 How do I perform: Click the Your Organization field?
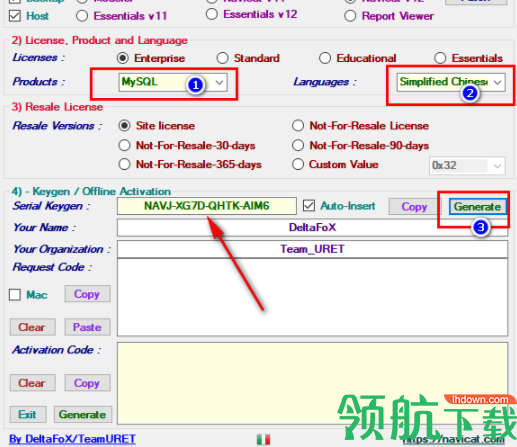coord(312,249)
